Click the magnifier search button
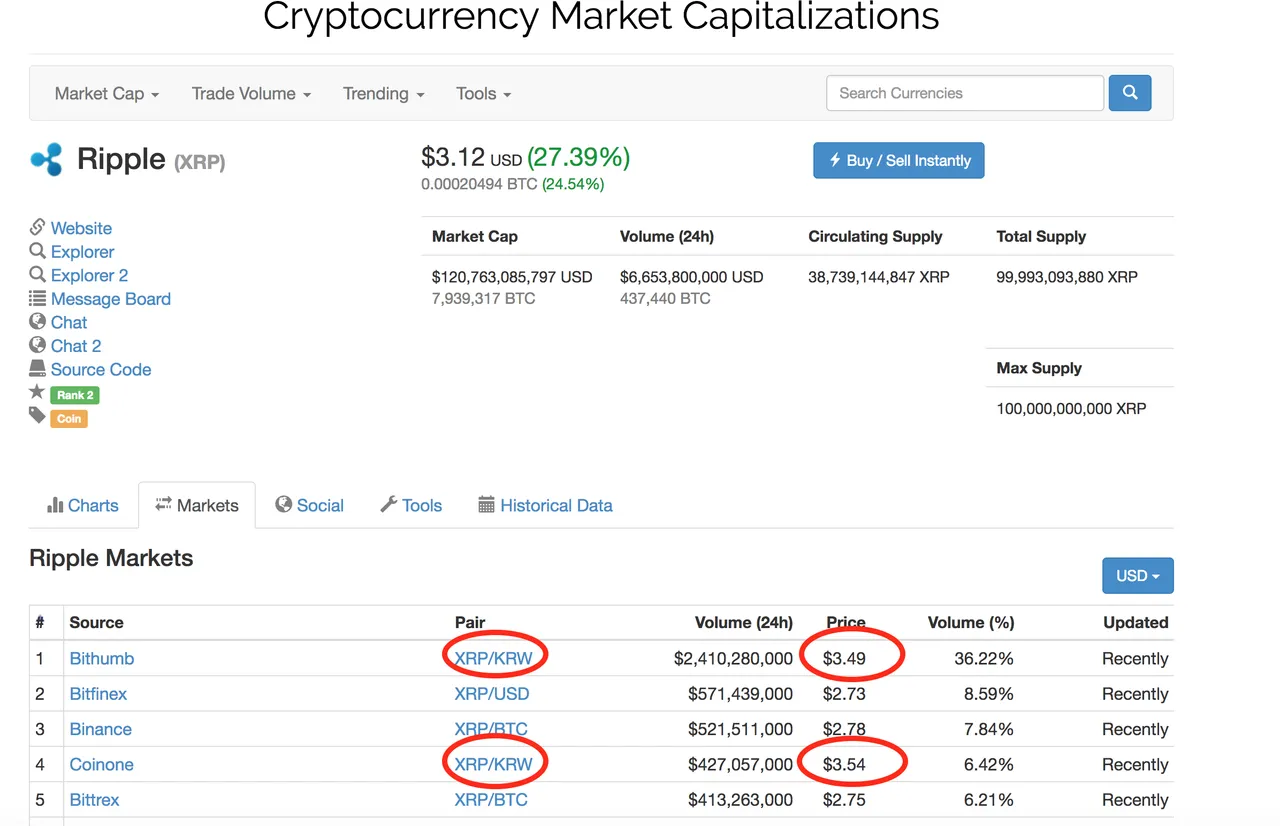The width and height of the screenshot is (1280, 826). click(1130, 93)
